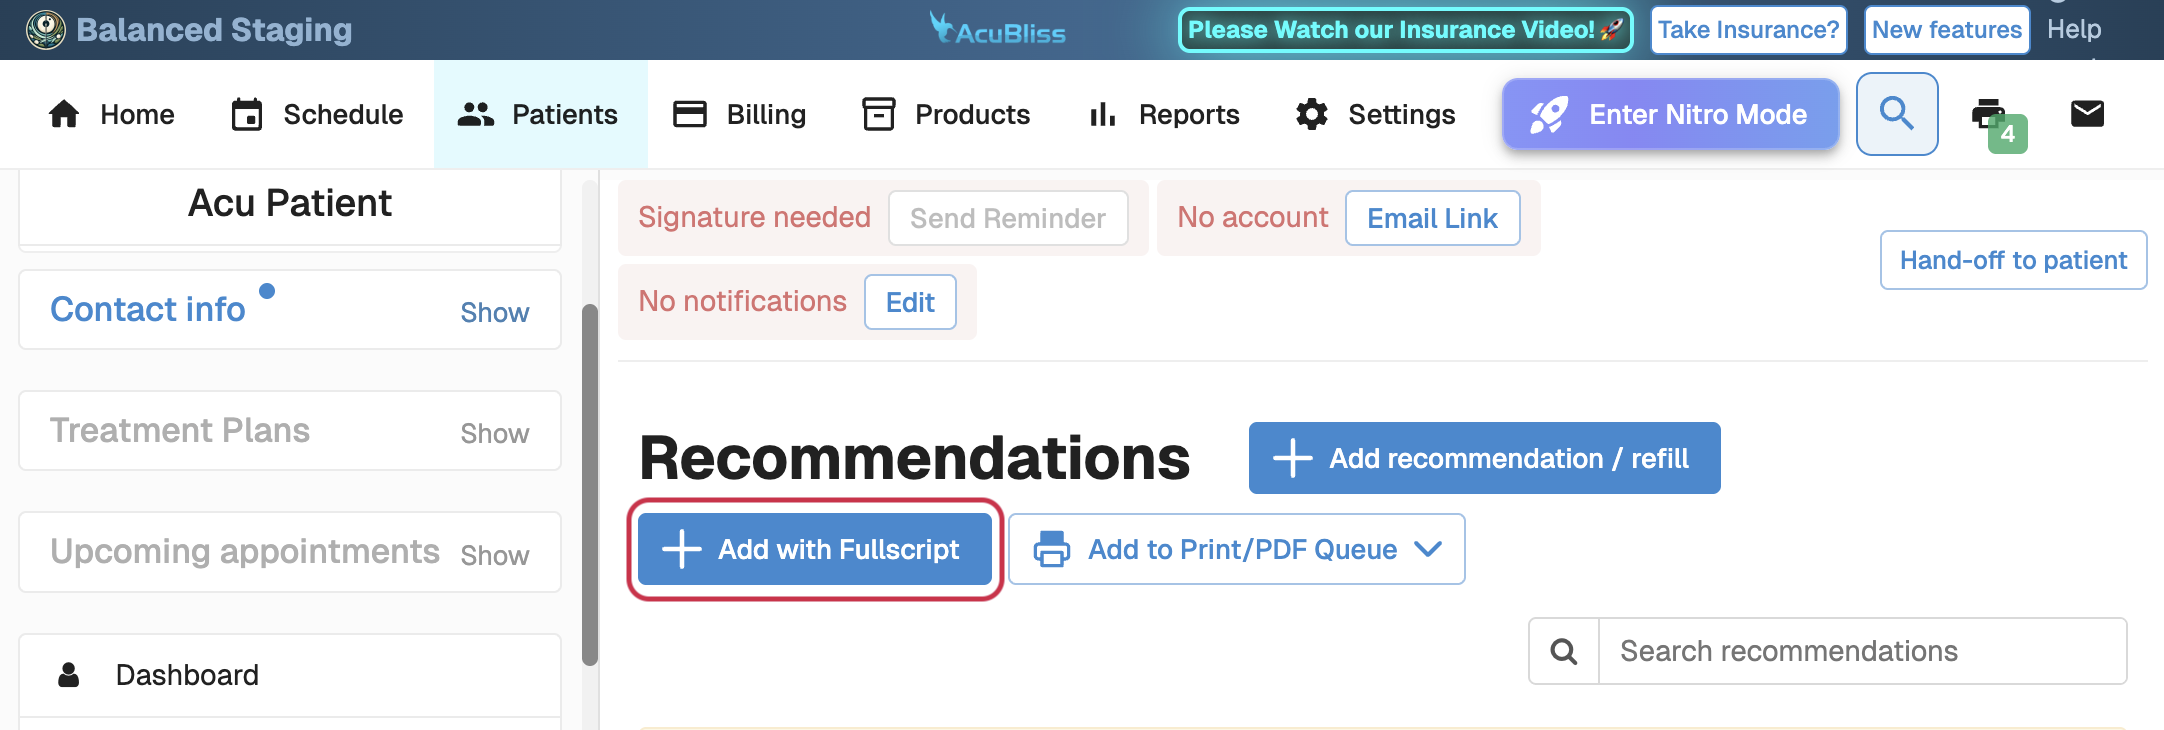The width and height of the screenshot is (2164, 730).
Task: Click the Dashboard person icon in sidebar
Action: coord(69,675)
